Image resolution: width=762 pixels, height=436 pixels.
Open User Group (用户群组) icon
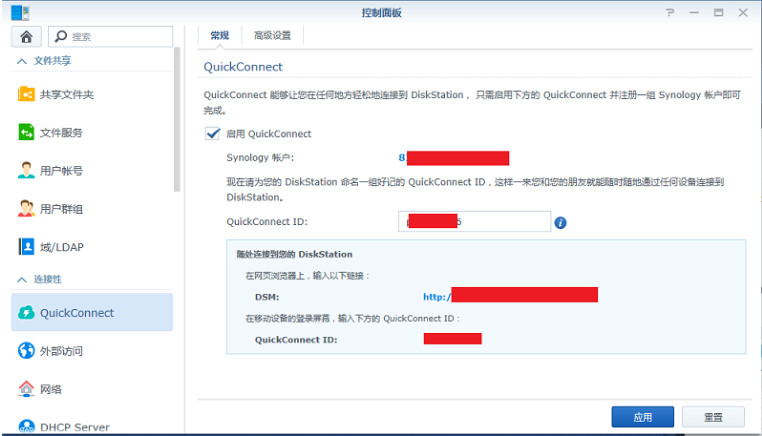pos(26,209)
